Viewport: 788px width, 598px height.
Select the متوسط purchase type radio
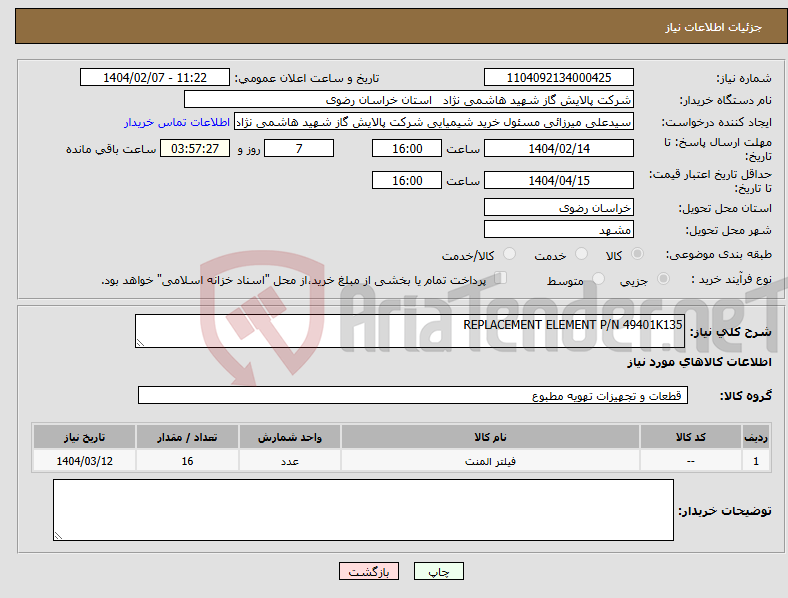pyautogui.click(x=598, y=278)
